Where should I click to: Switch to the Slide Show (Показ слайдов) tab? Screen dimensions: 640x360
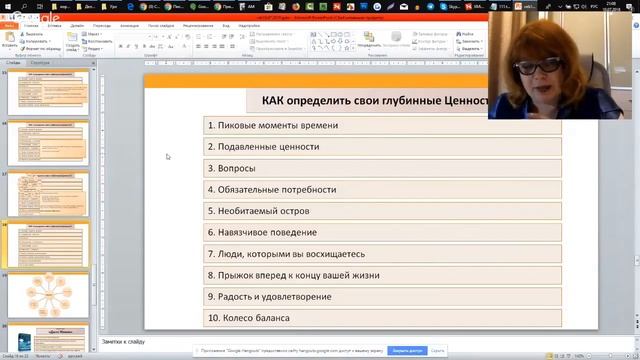(161, 25)
